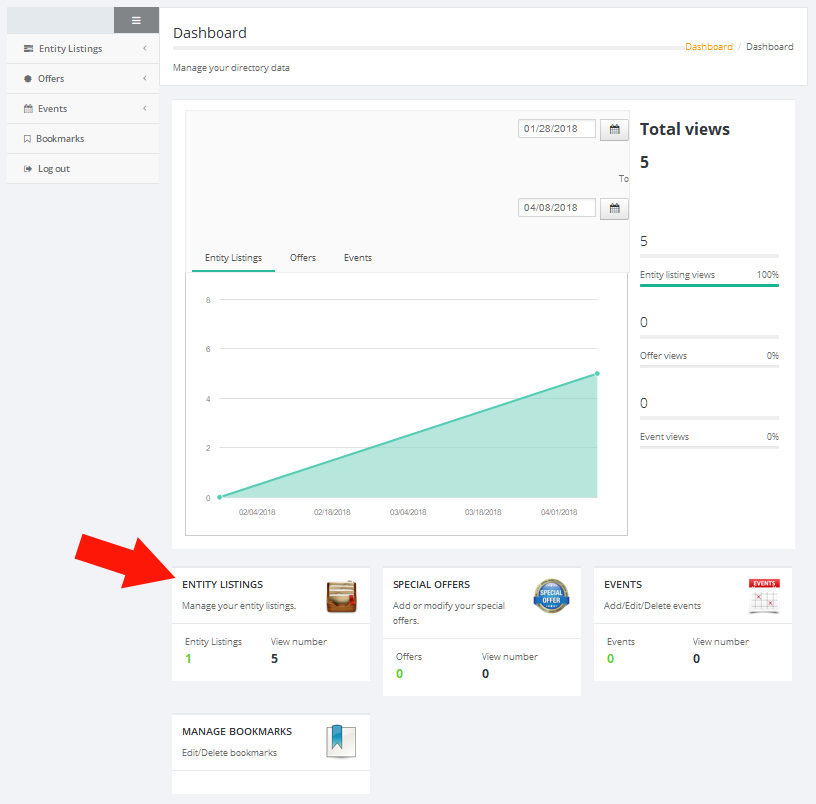Click the Manage your entity listings description
This screenshot has height=804, width=816.
point(239,606)
